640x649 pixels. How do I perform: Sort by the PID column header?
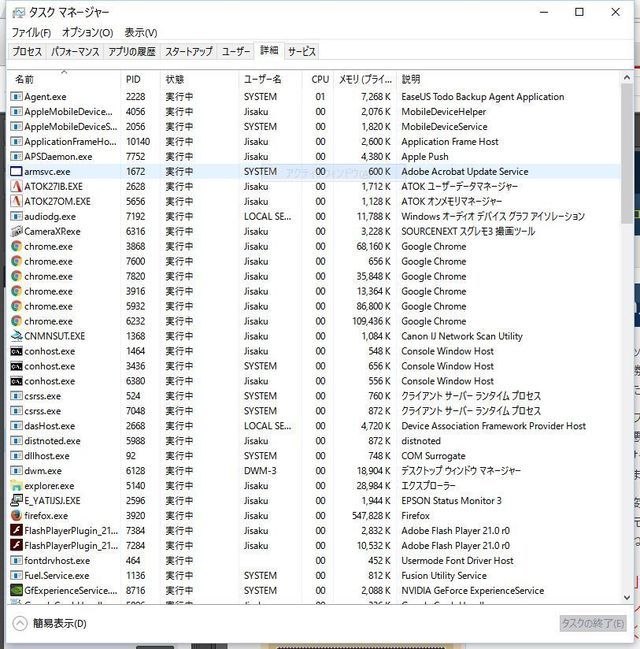[x=140, y=79]
